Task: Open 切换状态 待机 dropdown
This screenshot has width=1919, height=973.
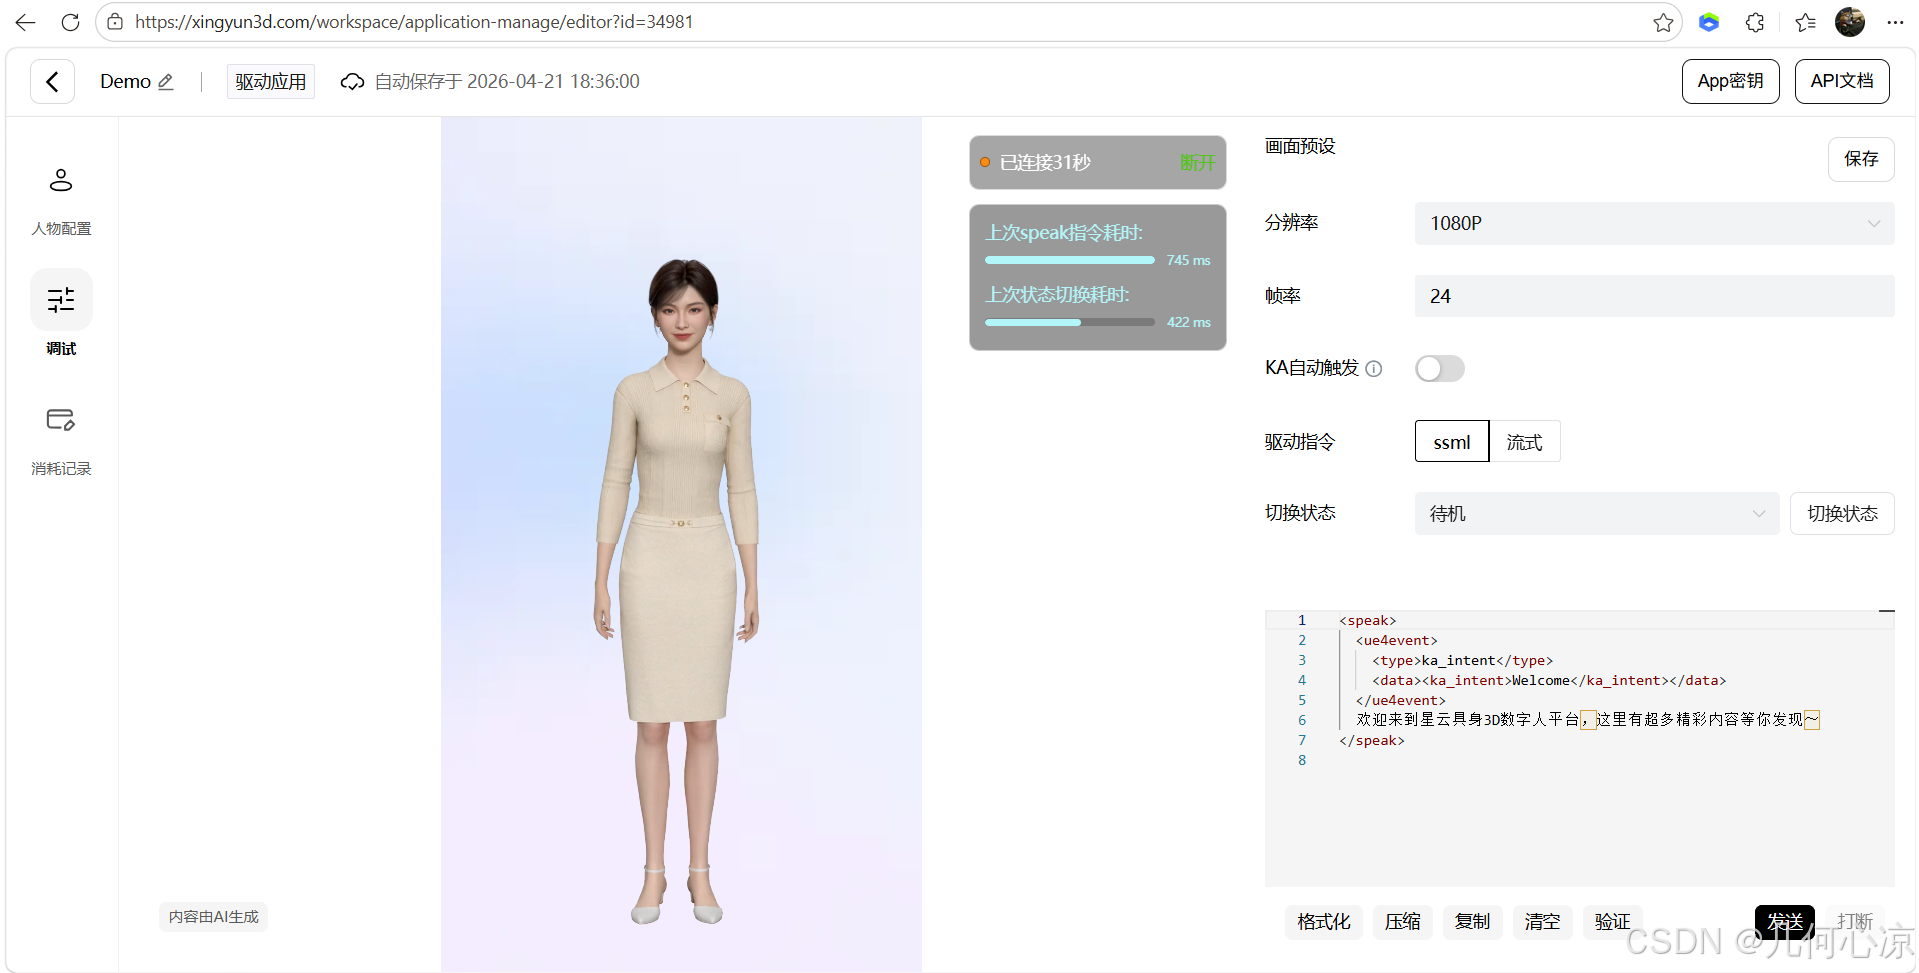Action: [1596, 514]
